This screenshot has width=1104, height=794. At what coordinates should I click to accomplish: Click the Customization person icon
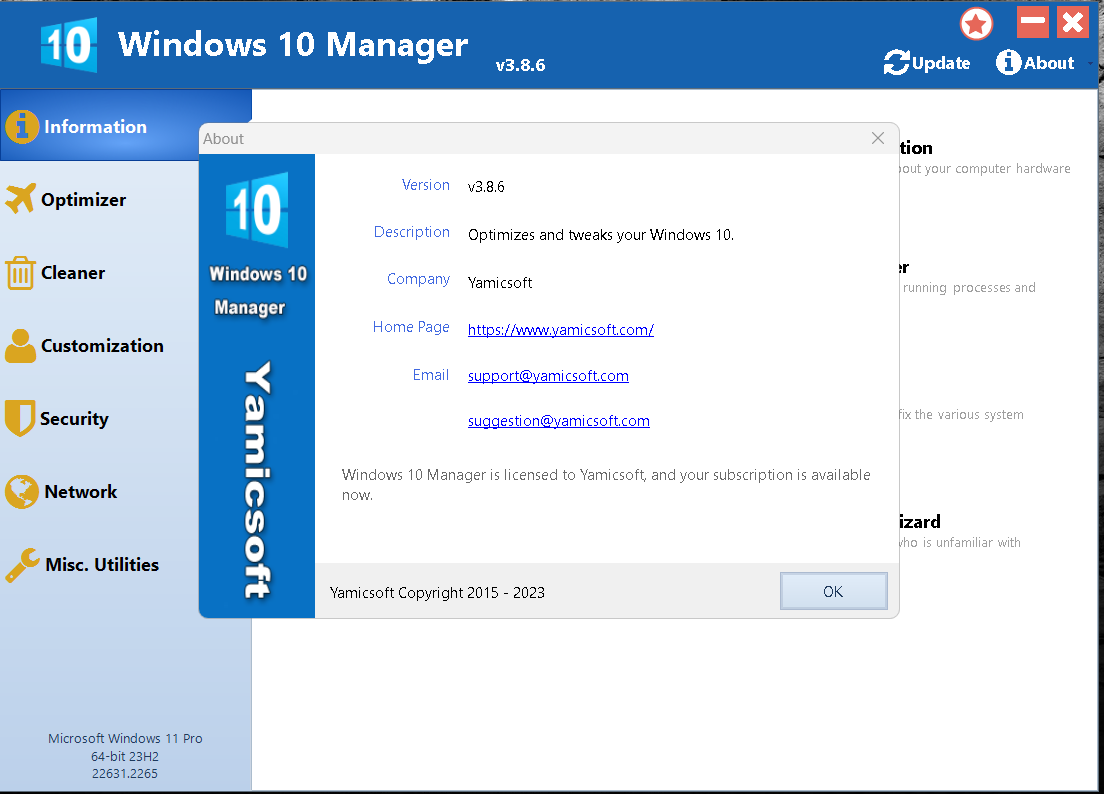pyautogui.click(x=20, y=346)
